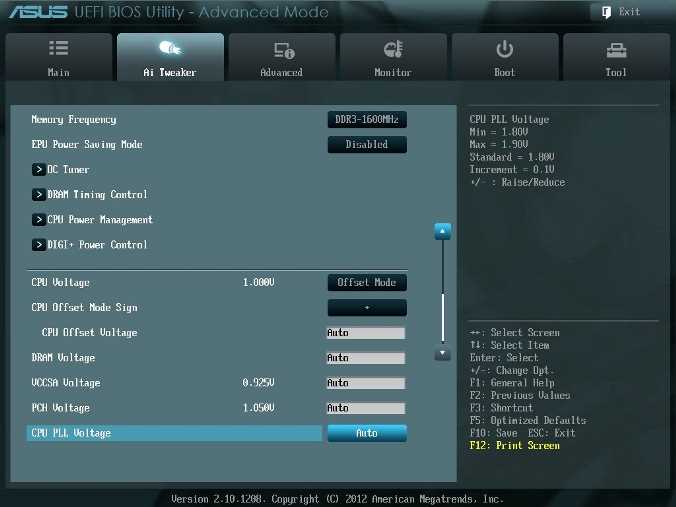The image size is (676, 507).
Task: Expand DRAM Timing Control submenu arrow
Action: click(x=39, y=194)
